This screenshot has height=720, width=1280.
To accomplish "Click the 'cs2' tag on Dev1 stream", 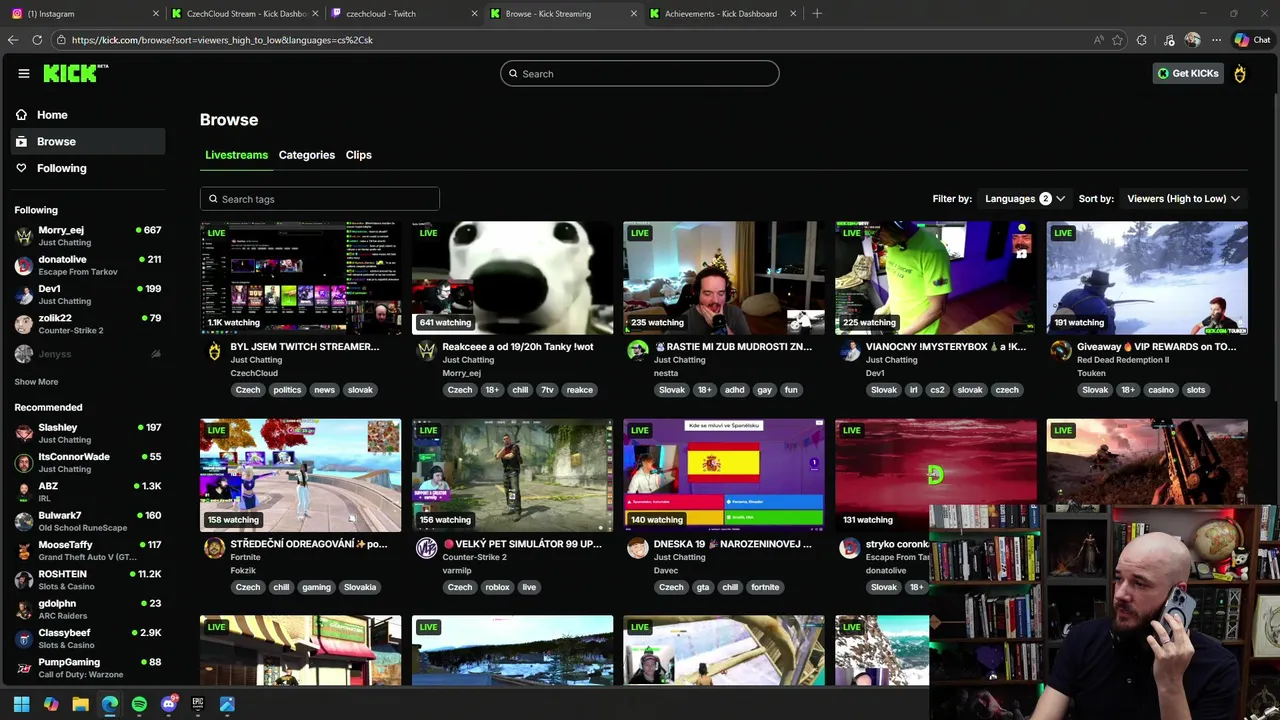I will (937, 390).
